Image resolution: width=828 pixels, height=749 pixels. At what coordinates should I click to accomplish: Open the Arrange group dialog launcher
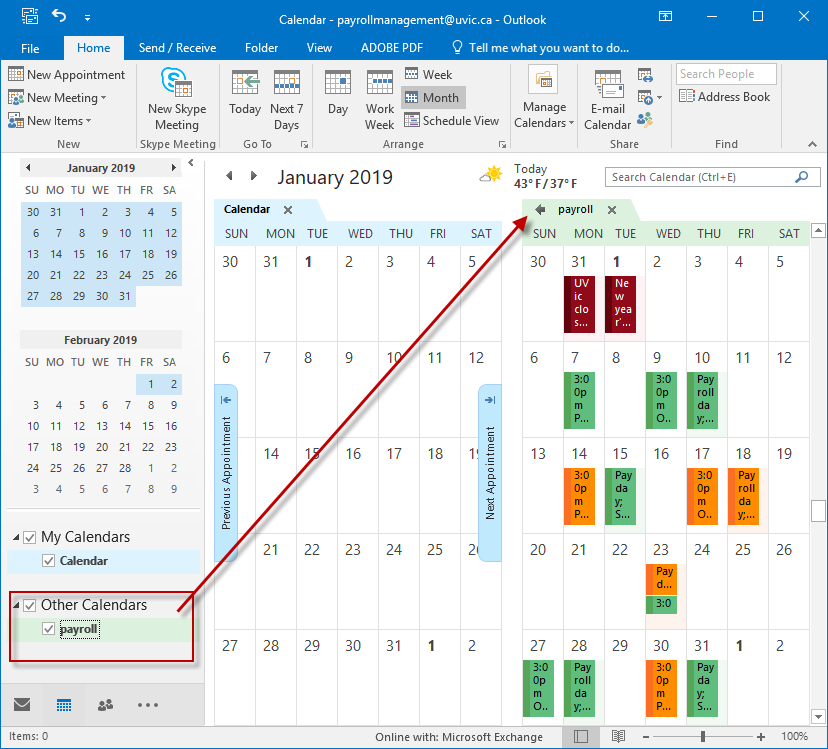coord(502,144)
